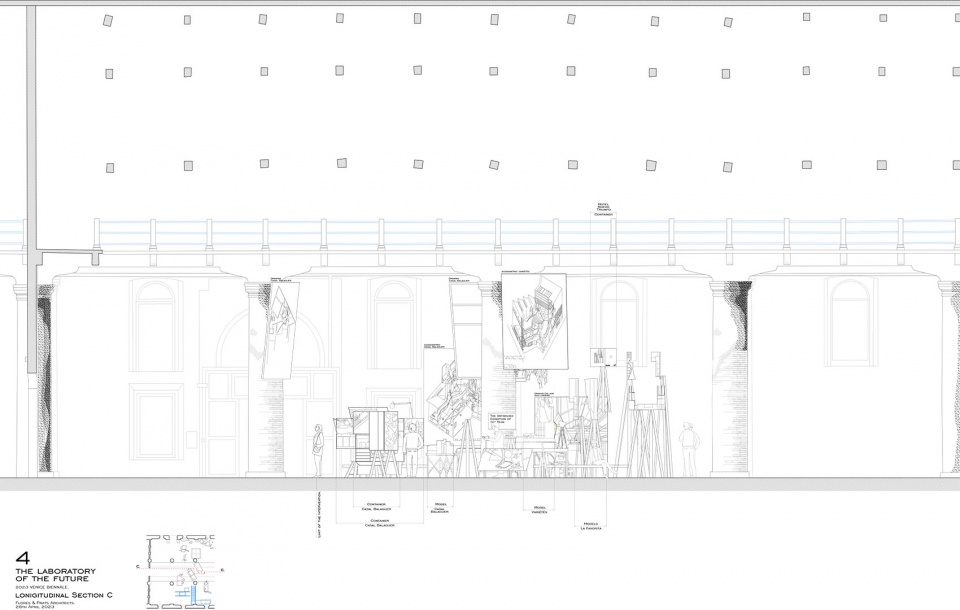Click the "Model Variétés" label below floor
Screen dimensions: 960x610
[539, 510]
